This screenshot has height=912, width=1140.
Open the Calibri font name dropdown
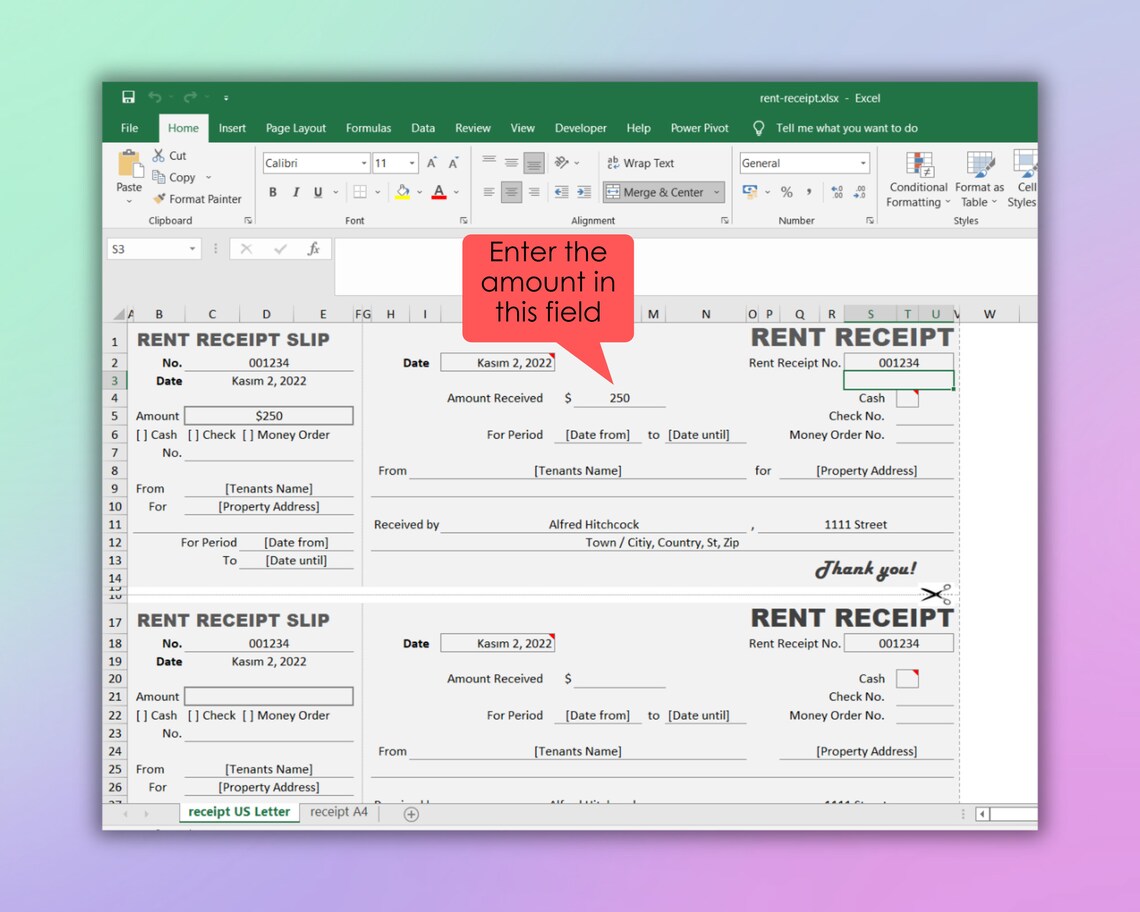click(363, 162)
